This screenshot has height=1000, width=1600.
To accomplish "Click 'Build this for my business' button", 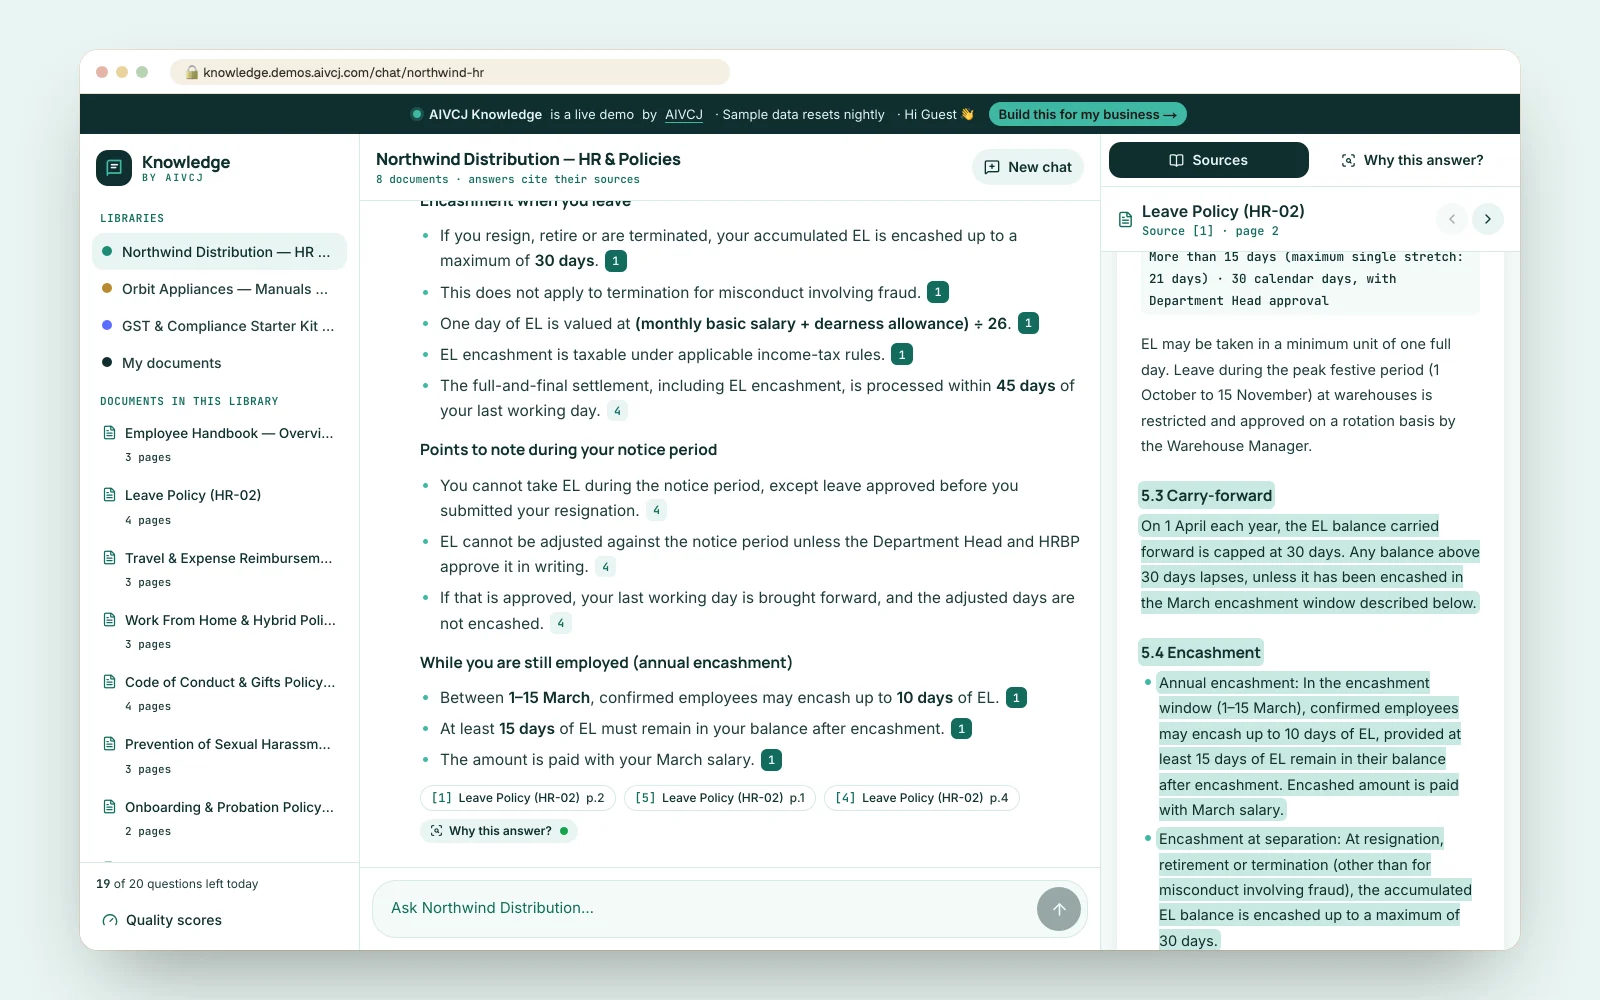I will click(1087, 114).
